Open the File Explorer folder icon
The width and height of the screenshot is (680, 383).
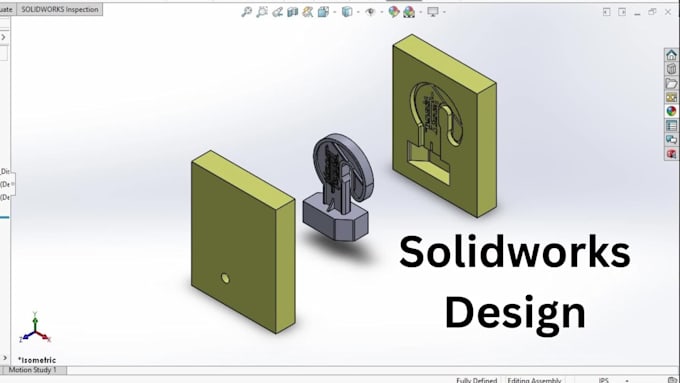671,83
